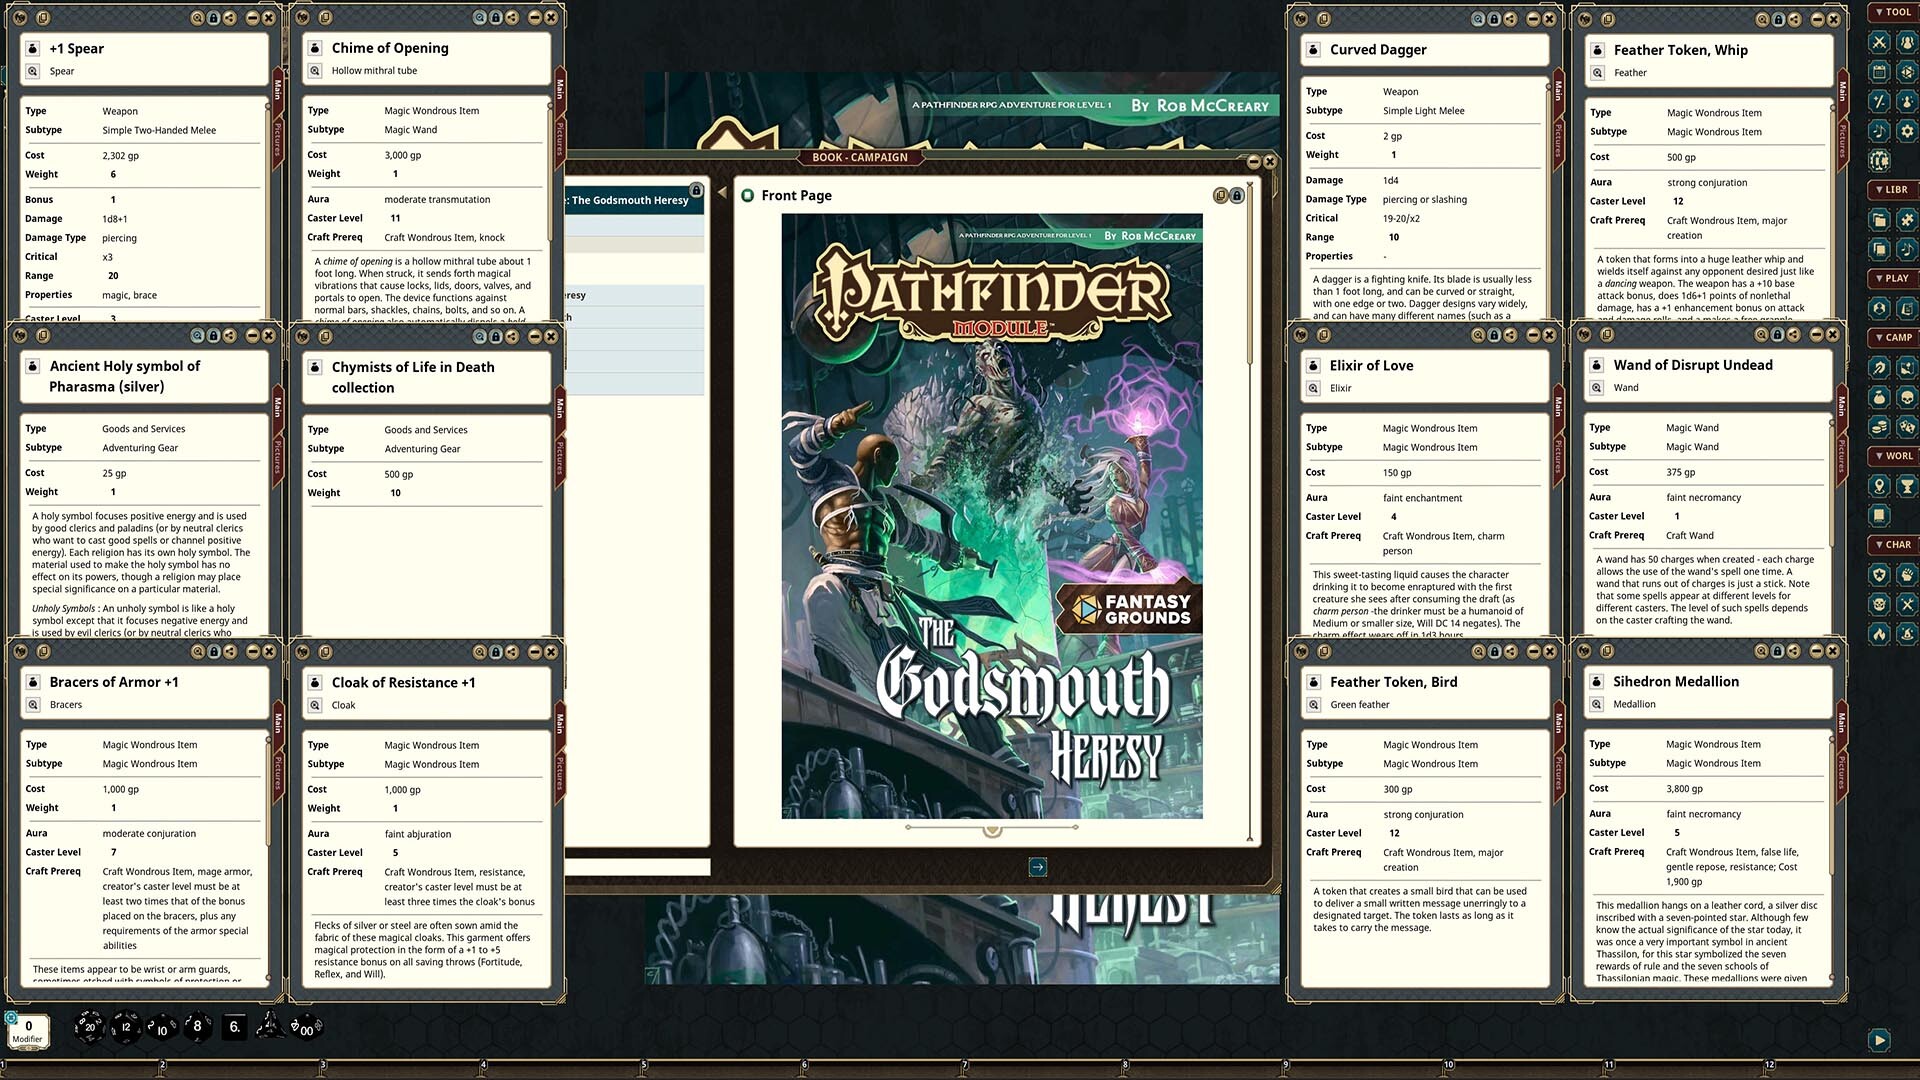
Task: Open the folder modules library icon
Action: [1879, 219]
